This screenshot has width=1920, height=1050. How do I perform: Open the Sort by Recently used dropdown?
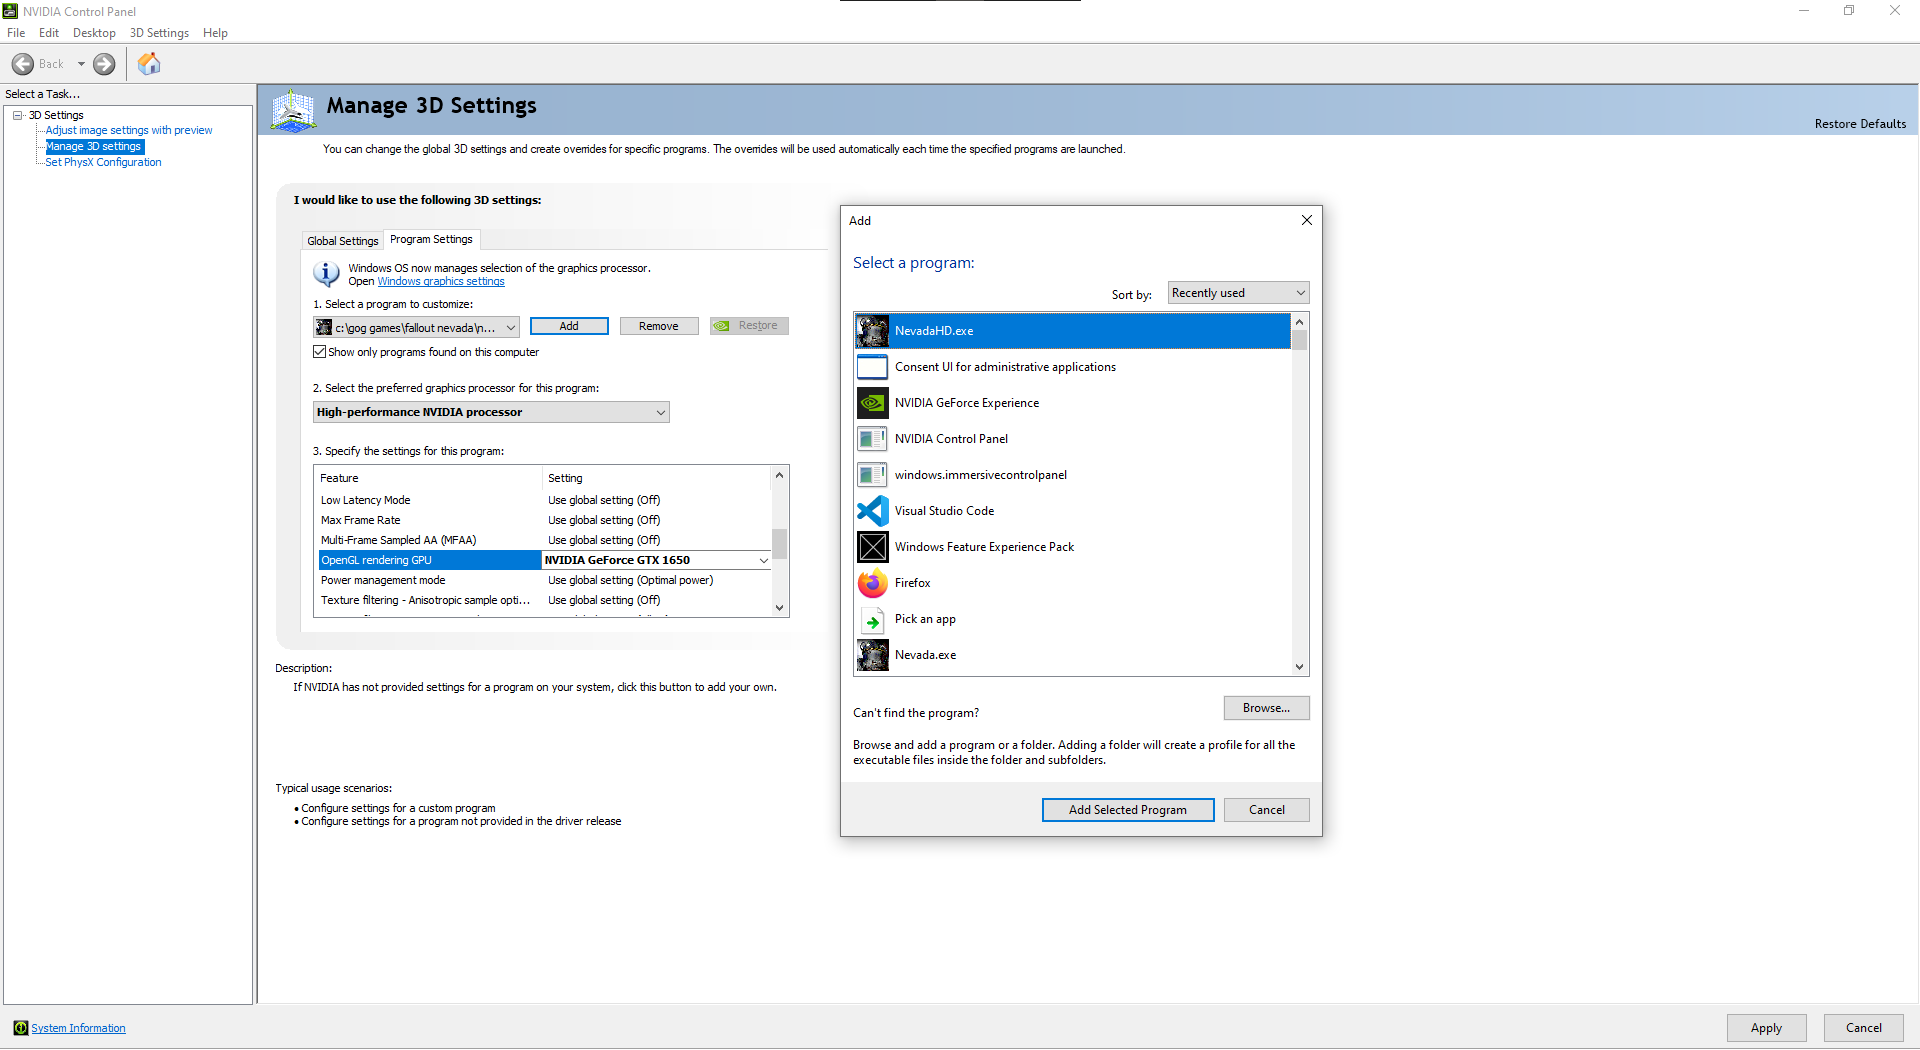[x=1238, y=293]
